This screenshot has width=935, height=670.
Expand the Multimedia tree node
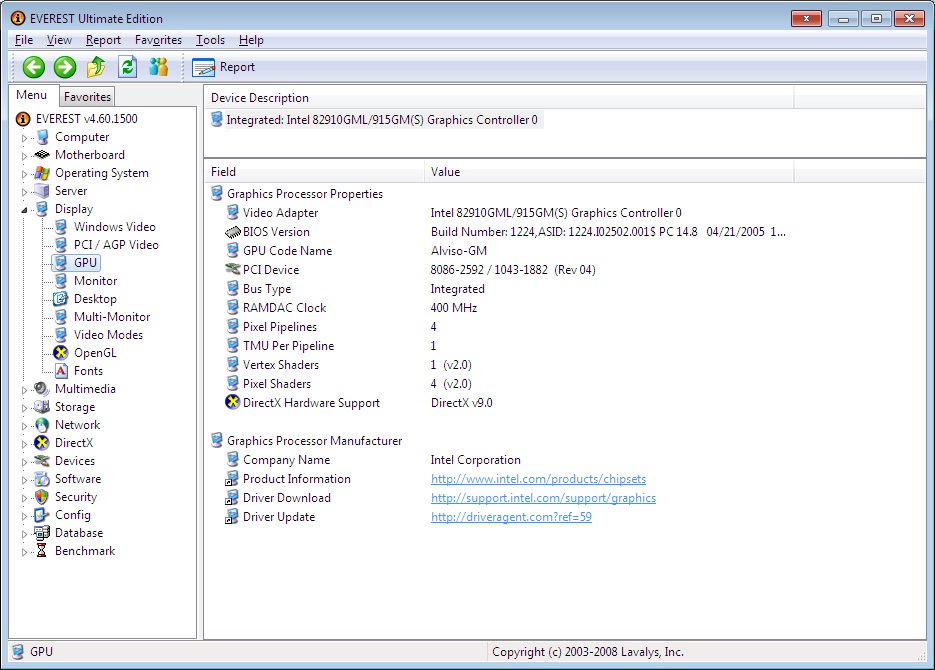24,390
